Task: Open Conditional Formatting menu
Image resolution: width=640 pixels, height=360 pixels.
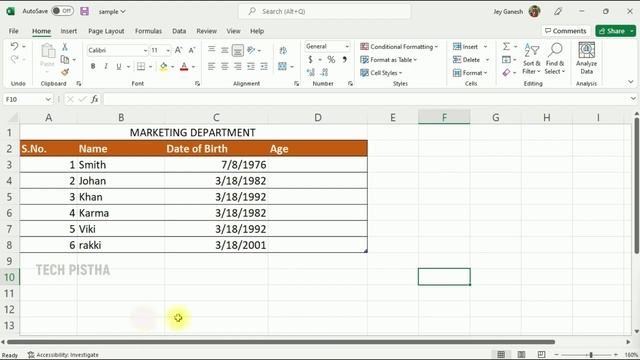Action: [x=399, y=47]
